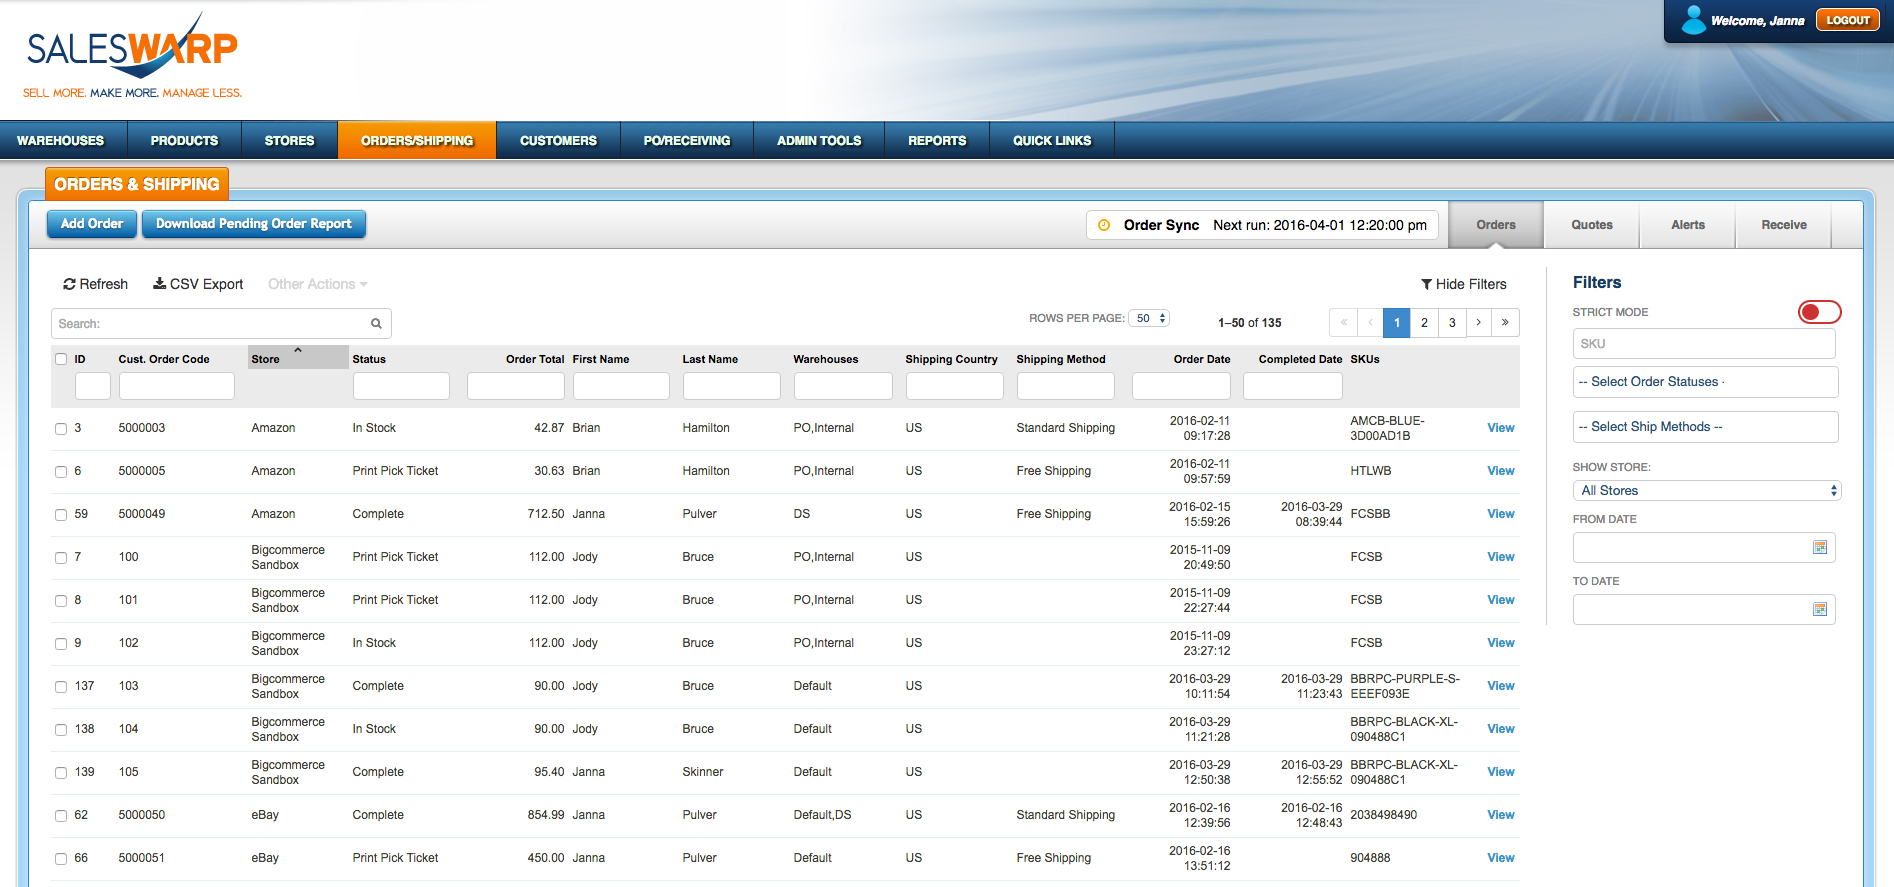
Task: Click Hide Filters link
Action: [x=1464, y=284]
